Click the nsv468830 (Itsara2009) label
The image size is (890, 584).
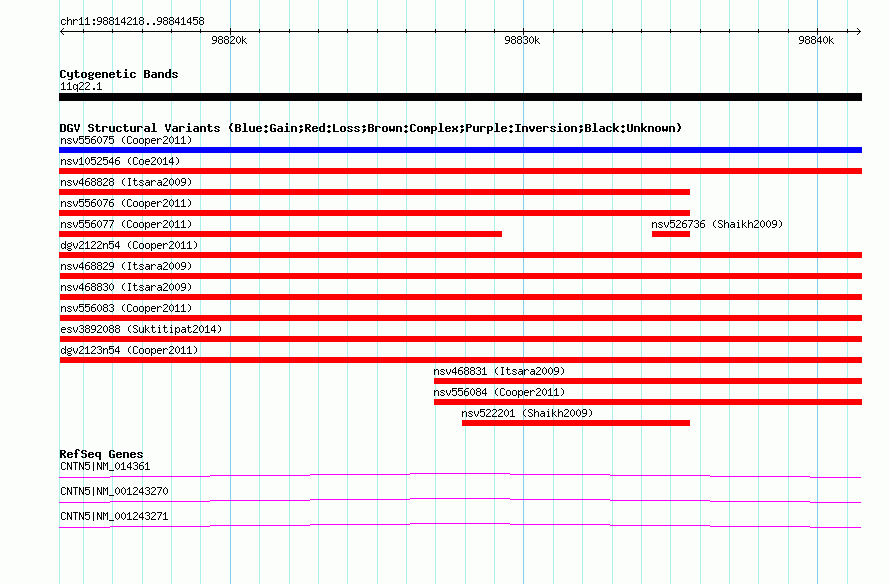126,287
